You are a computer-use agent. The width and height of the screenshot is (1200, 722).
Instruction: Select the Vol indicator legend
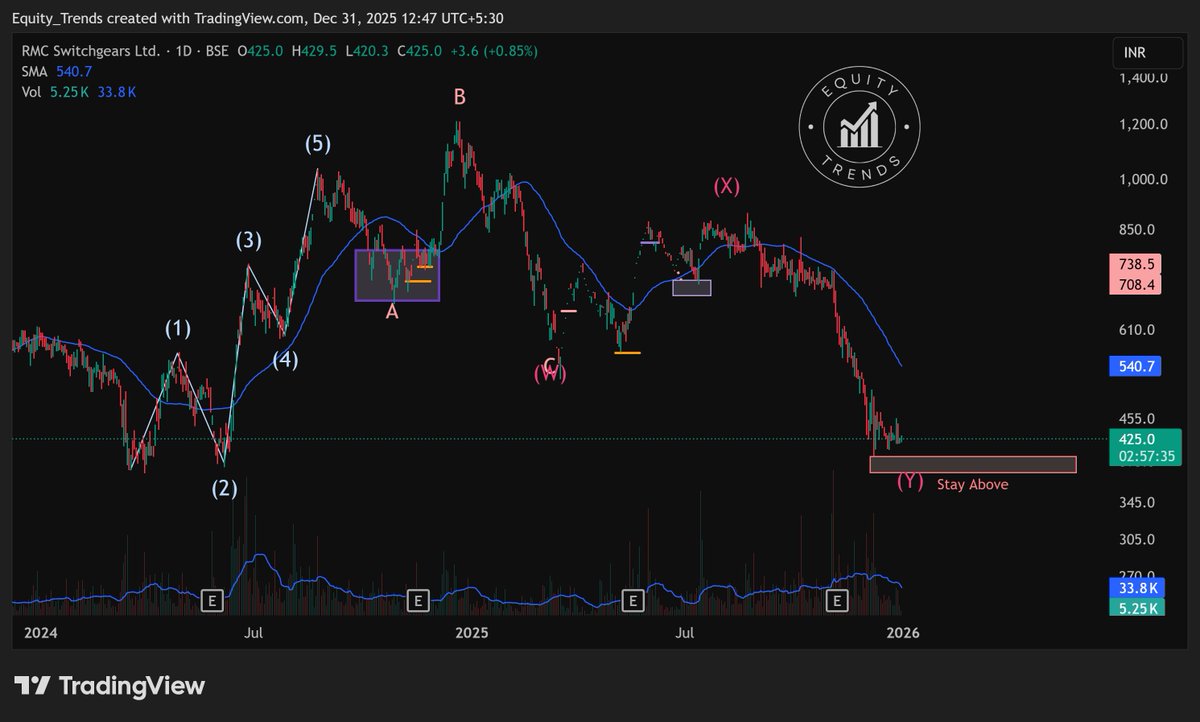[31, 91]
